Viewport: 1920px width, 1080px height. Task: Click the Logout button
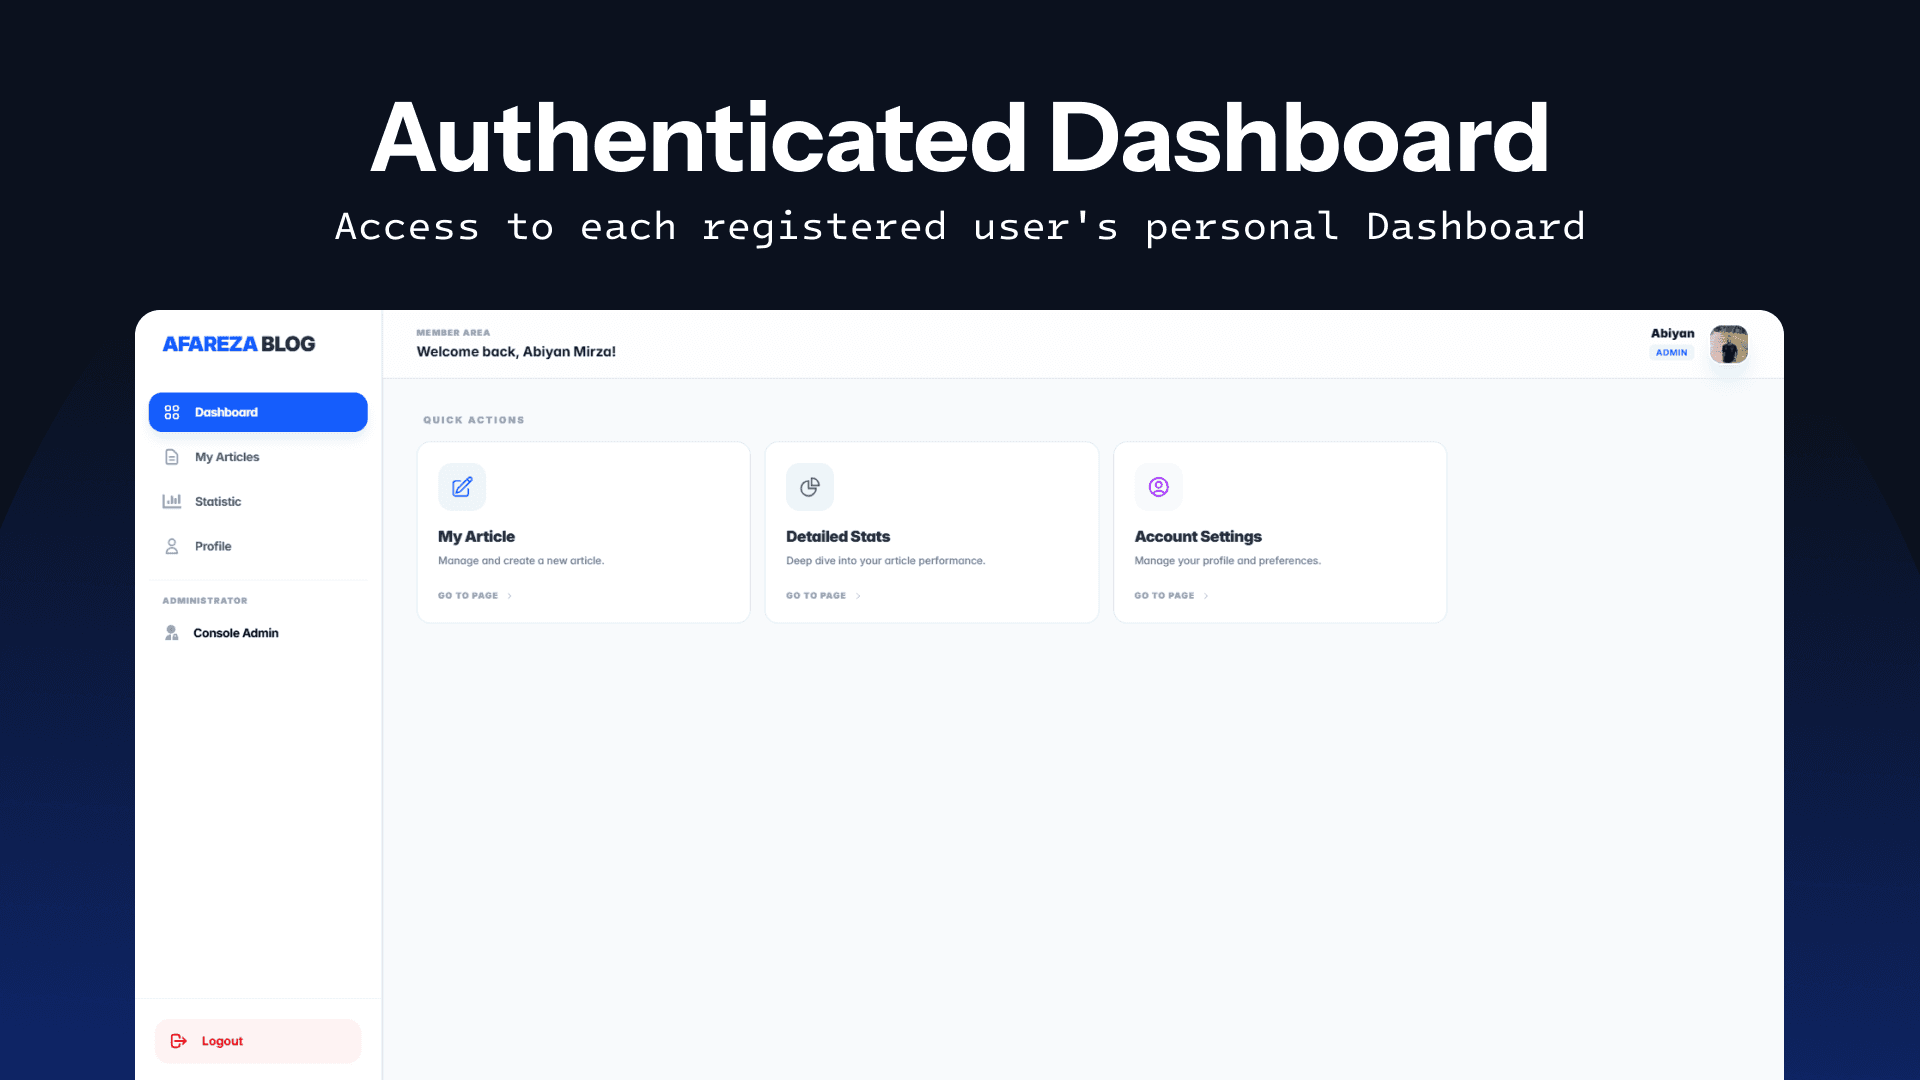click(x=258, y=1041)
